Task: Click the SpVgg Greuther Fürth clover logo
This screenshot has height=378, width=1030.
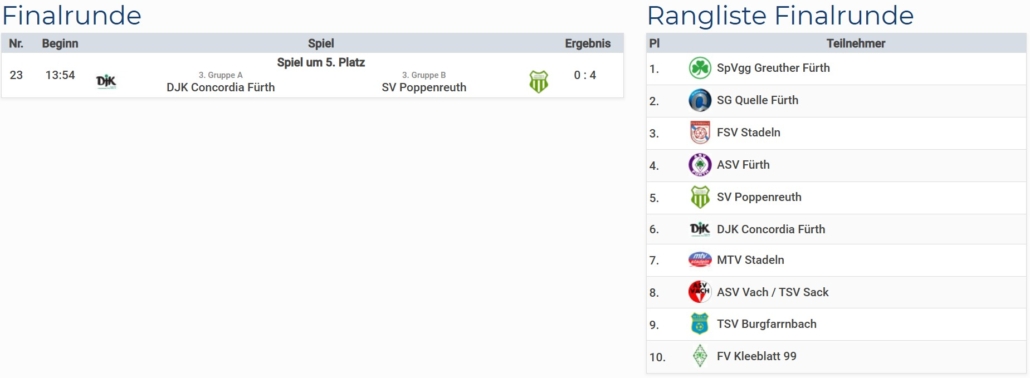Action: click(x=700, y=68)
